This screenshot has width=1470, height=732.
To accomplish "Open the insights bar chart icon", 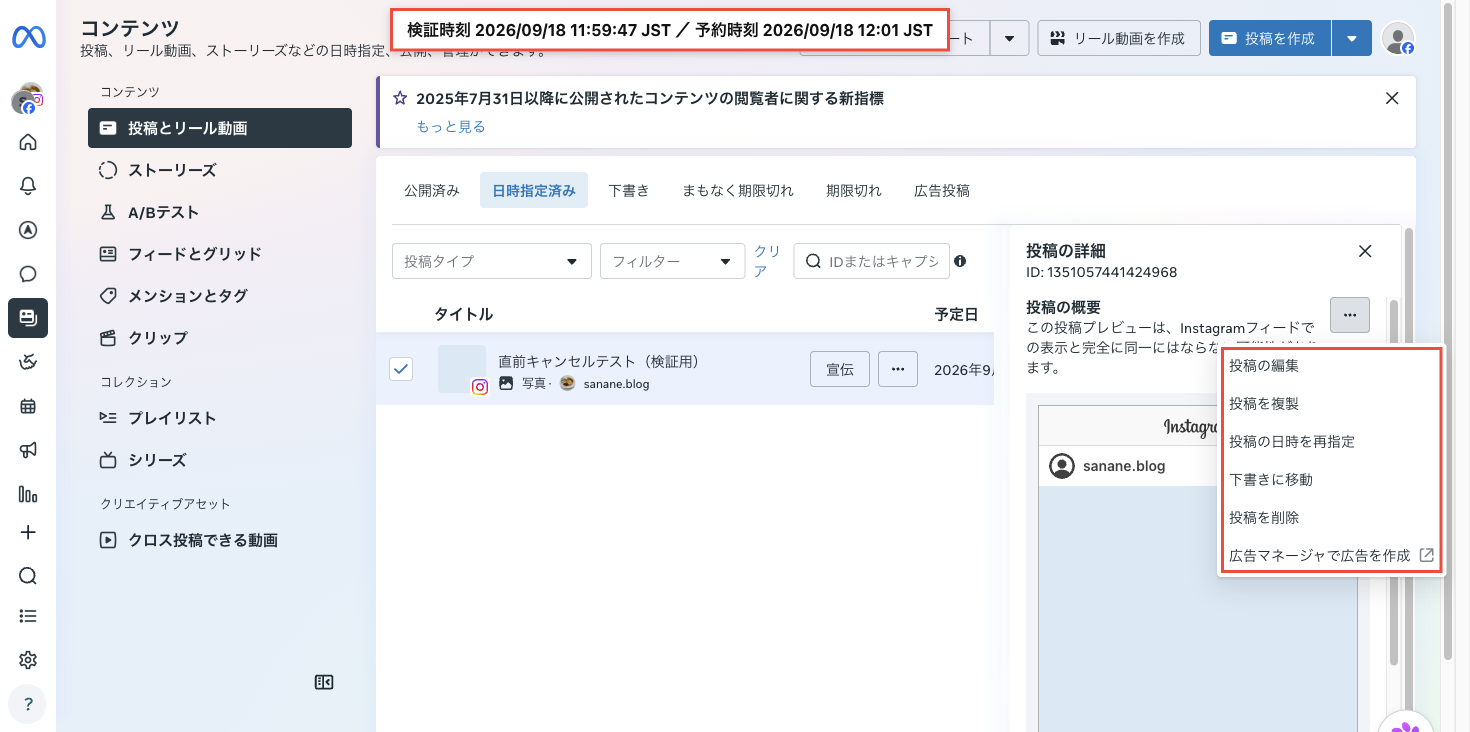I will tap(28, 494).
